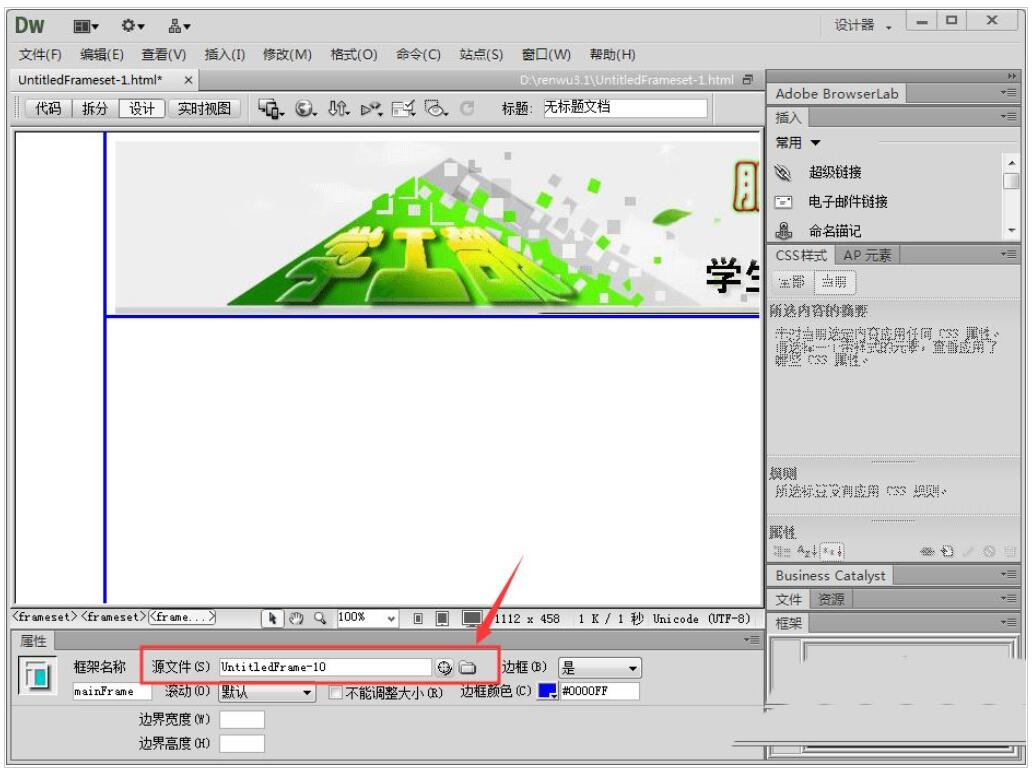Select the Point to File icon beside source file
This screenshot has width=1034, height=772.
445,668
